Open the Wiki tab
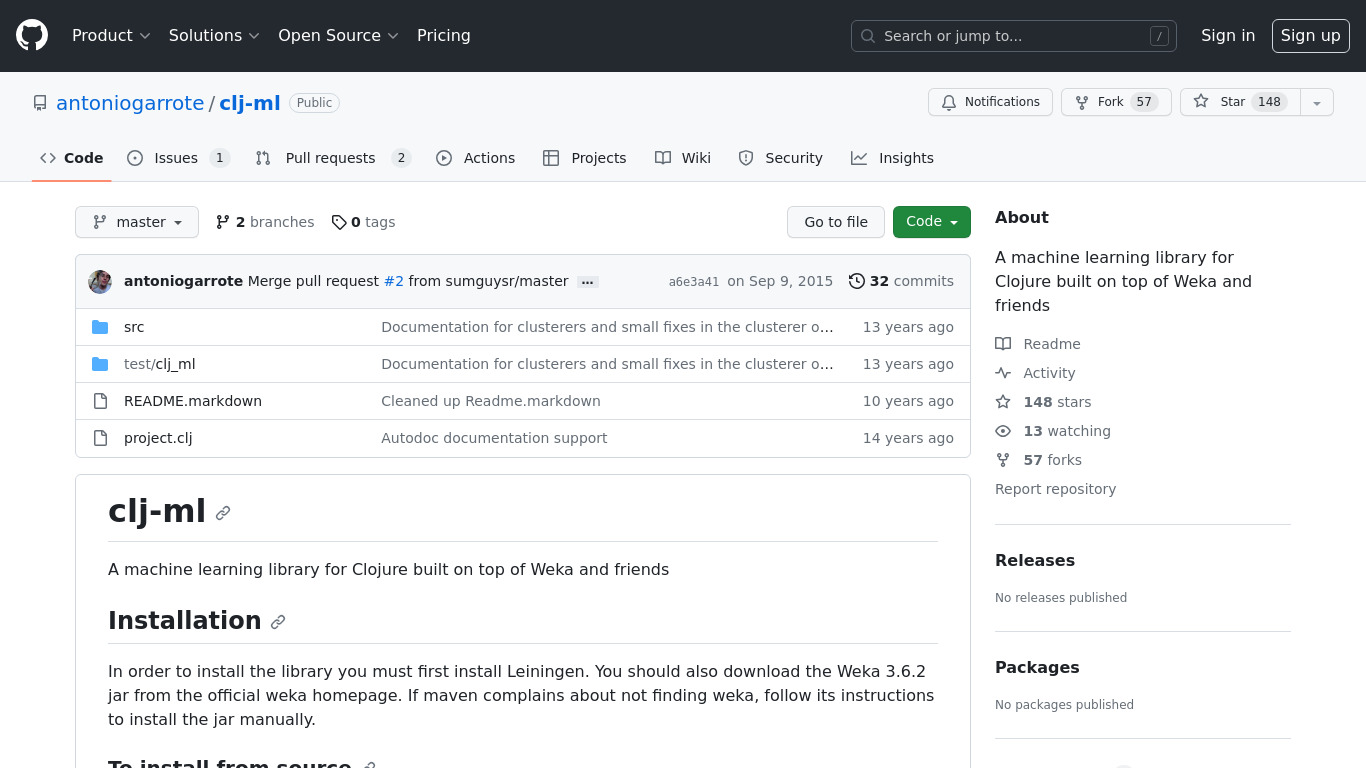This screenshot has width=1366, height=768. (683, 158)
